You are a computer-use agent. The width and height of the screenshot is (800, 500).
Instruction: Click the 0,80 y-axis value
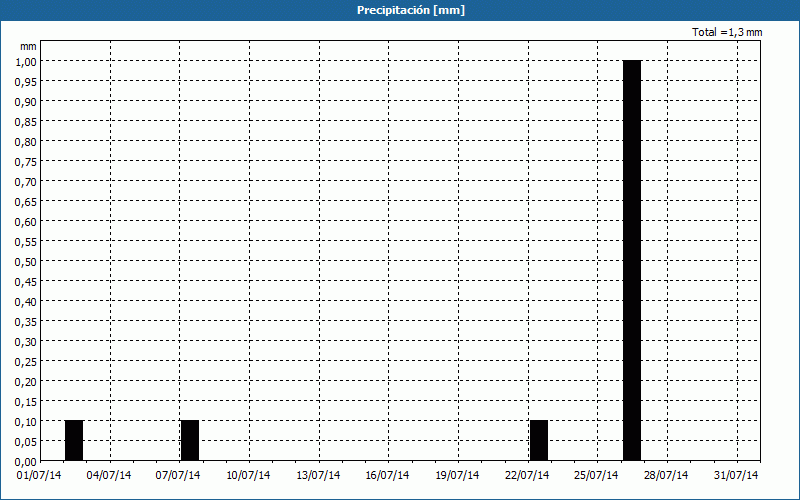[x=26, y=141]
